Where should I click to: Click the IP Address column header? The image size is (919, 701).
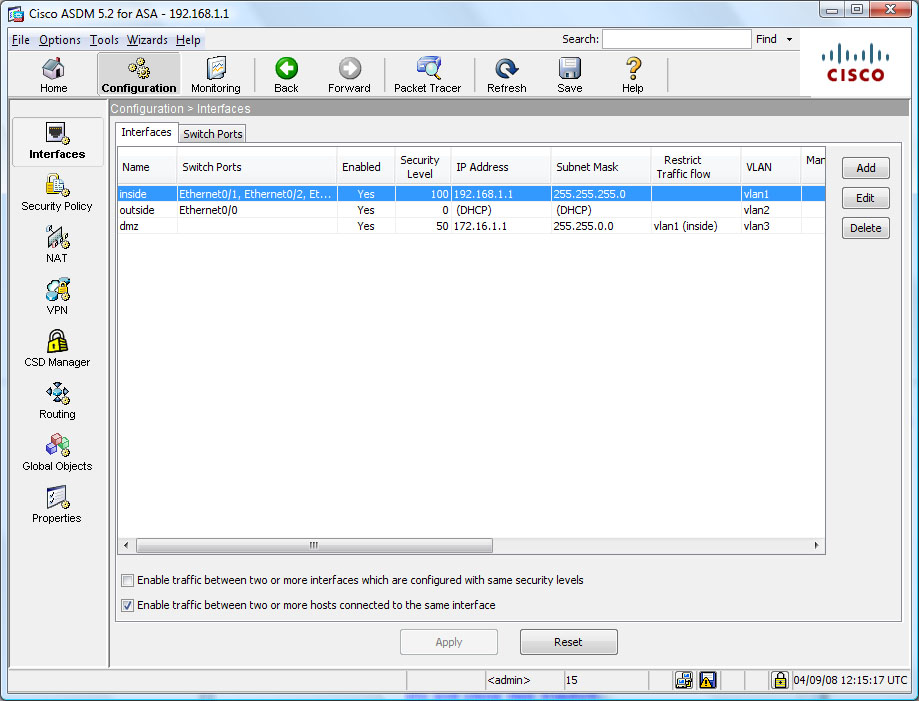[501, 166]
